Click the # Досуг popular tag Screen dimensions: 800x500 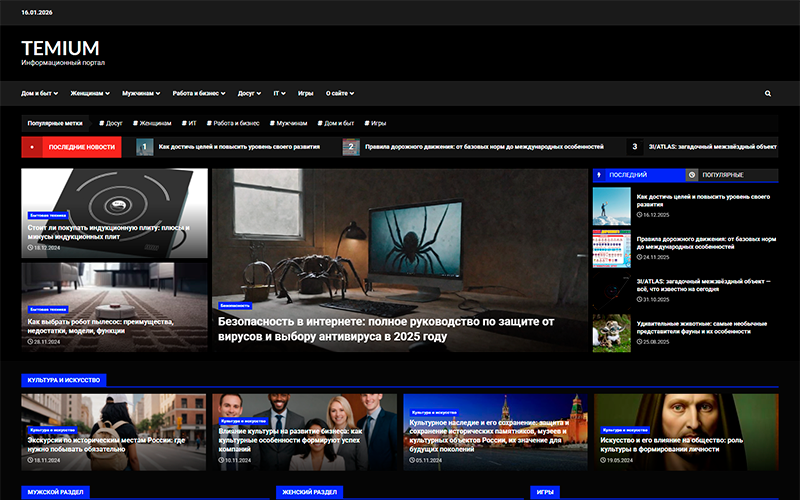pos(110,123)
